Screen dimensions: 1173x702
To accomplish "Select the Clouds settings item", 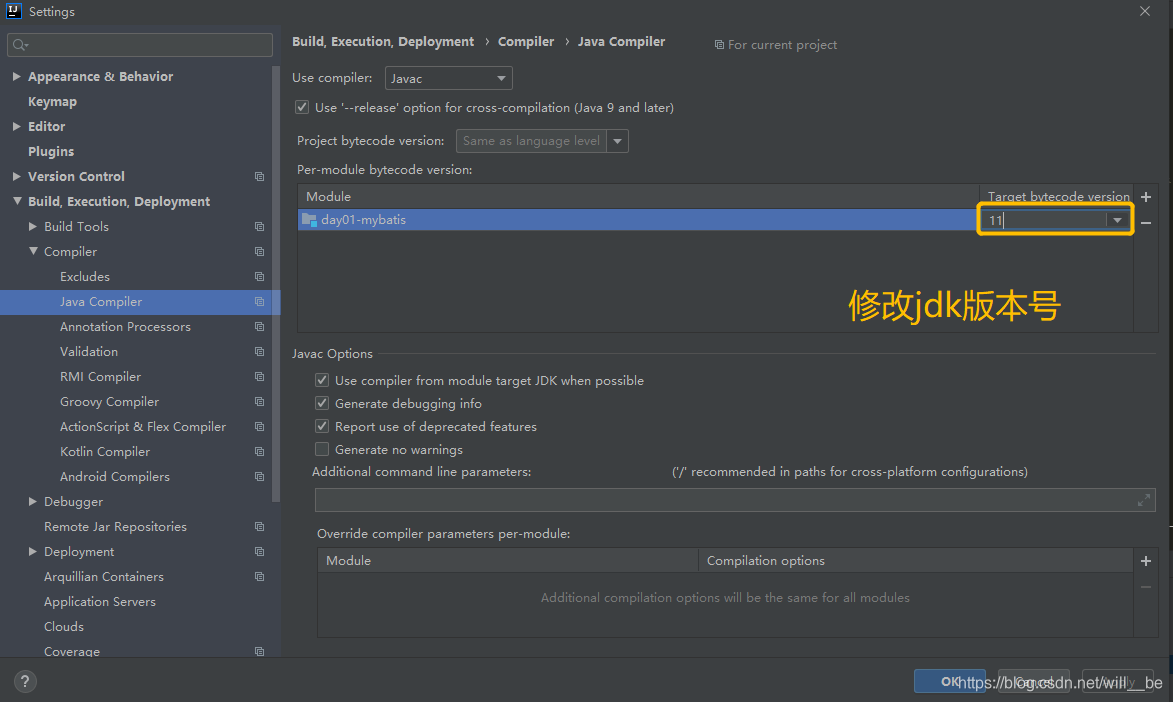I will click(64, 626).
